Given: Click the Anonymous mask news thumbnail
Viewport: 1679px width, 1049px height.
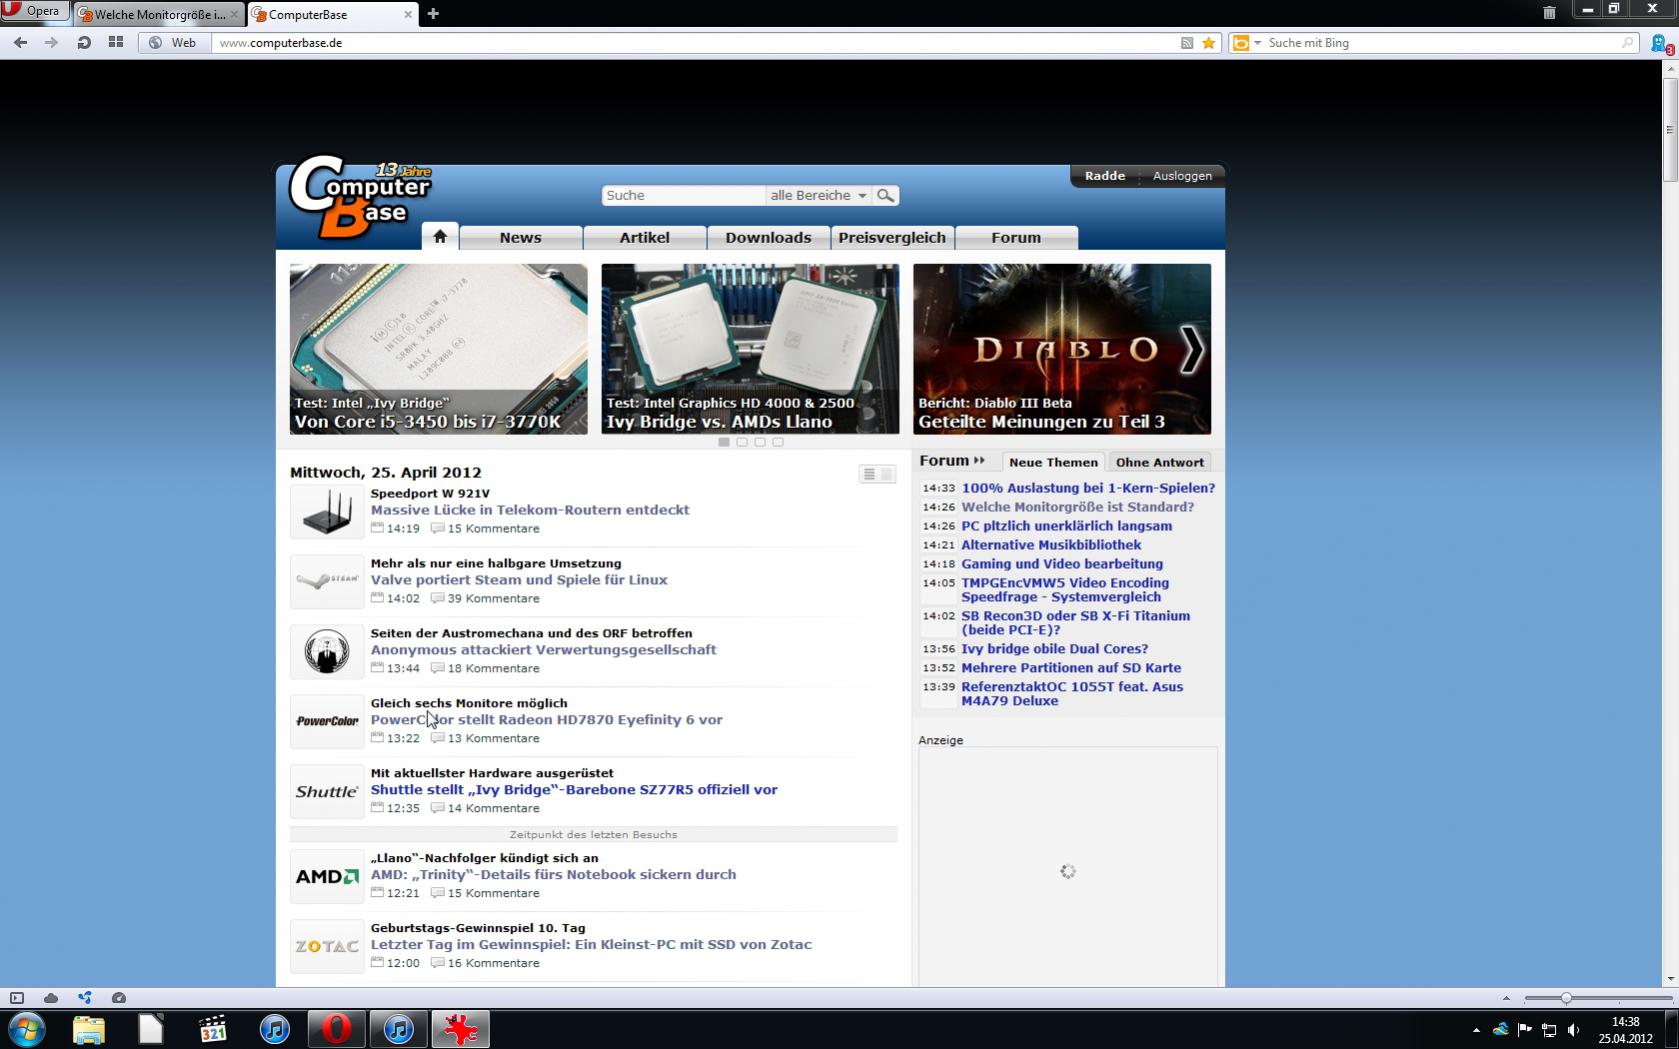Looking at the screenshot, I should click(327, 652).
